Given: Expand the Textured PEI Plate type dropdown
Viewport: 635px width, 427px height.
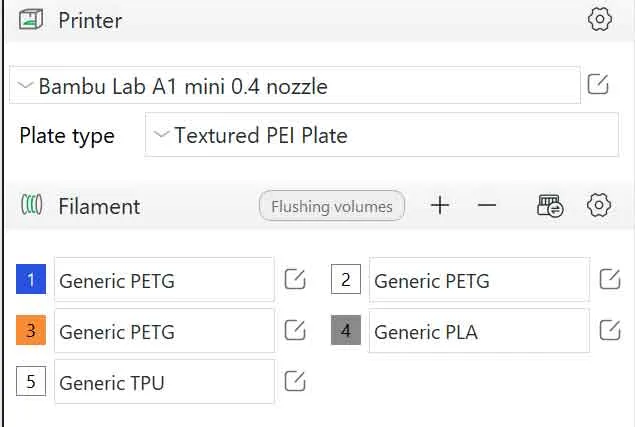Looking at the screenshot, I should (x=381, y=135).
